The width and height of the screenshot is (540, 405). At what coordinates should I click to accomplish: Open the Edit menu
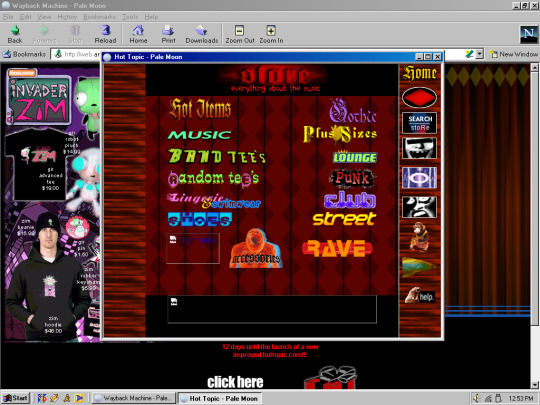click(25, 17)
